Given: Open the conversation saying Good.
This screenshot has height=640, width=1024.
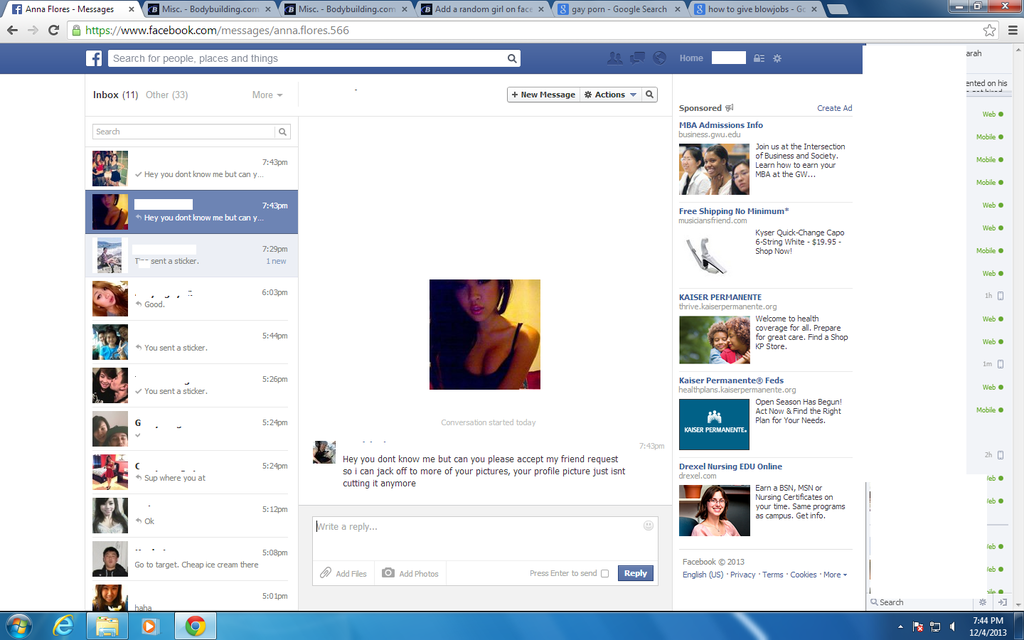Looking at the screenshot, I should (x=191, y=298).
